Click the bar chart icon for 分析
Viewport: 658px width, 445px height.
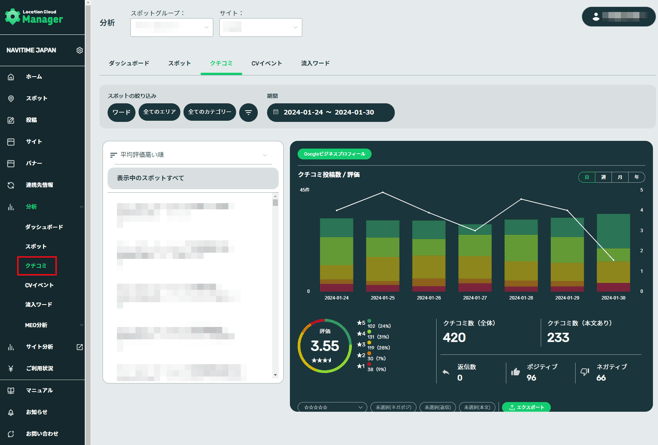pos(11,207)
